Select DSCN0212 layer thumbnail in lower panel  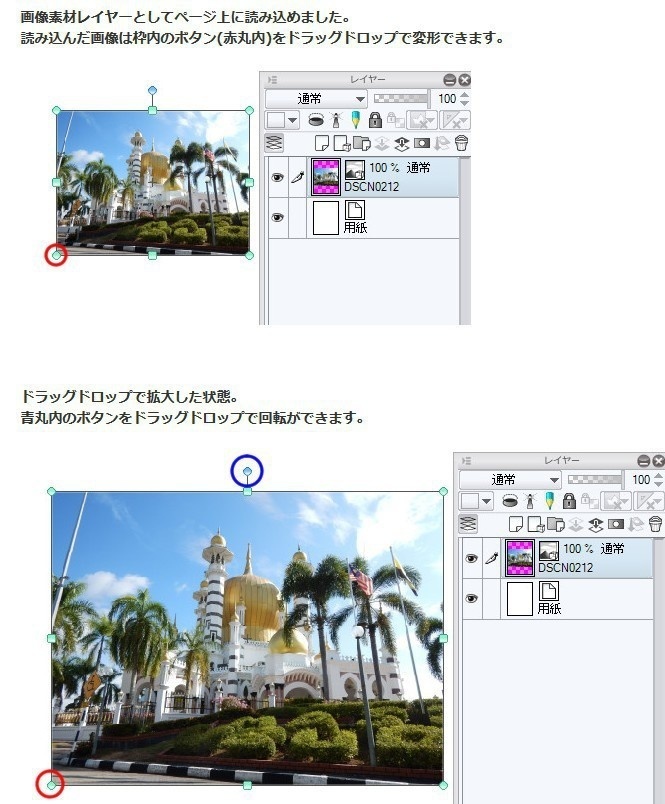pos(519,558)
